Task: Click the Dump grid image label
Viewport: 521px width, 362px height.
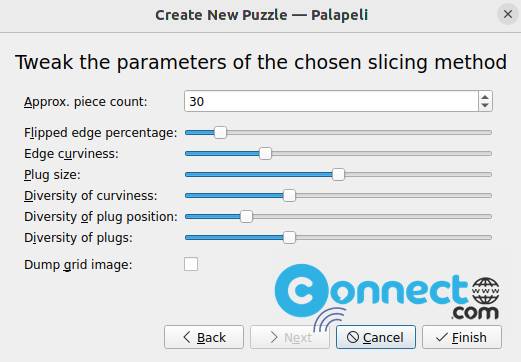Action: click(78, 265)
